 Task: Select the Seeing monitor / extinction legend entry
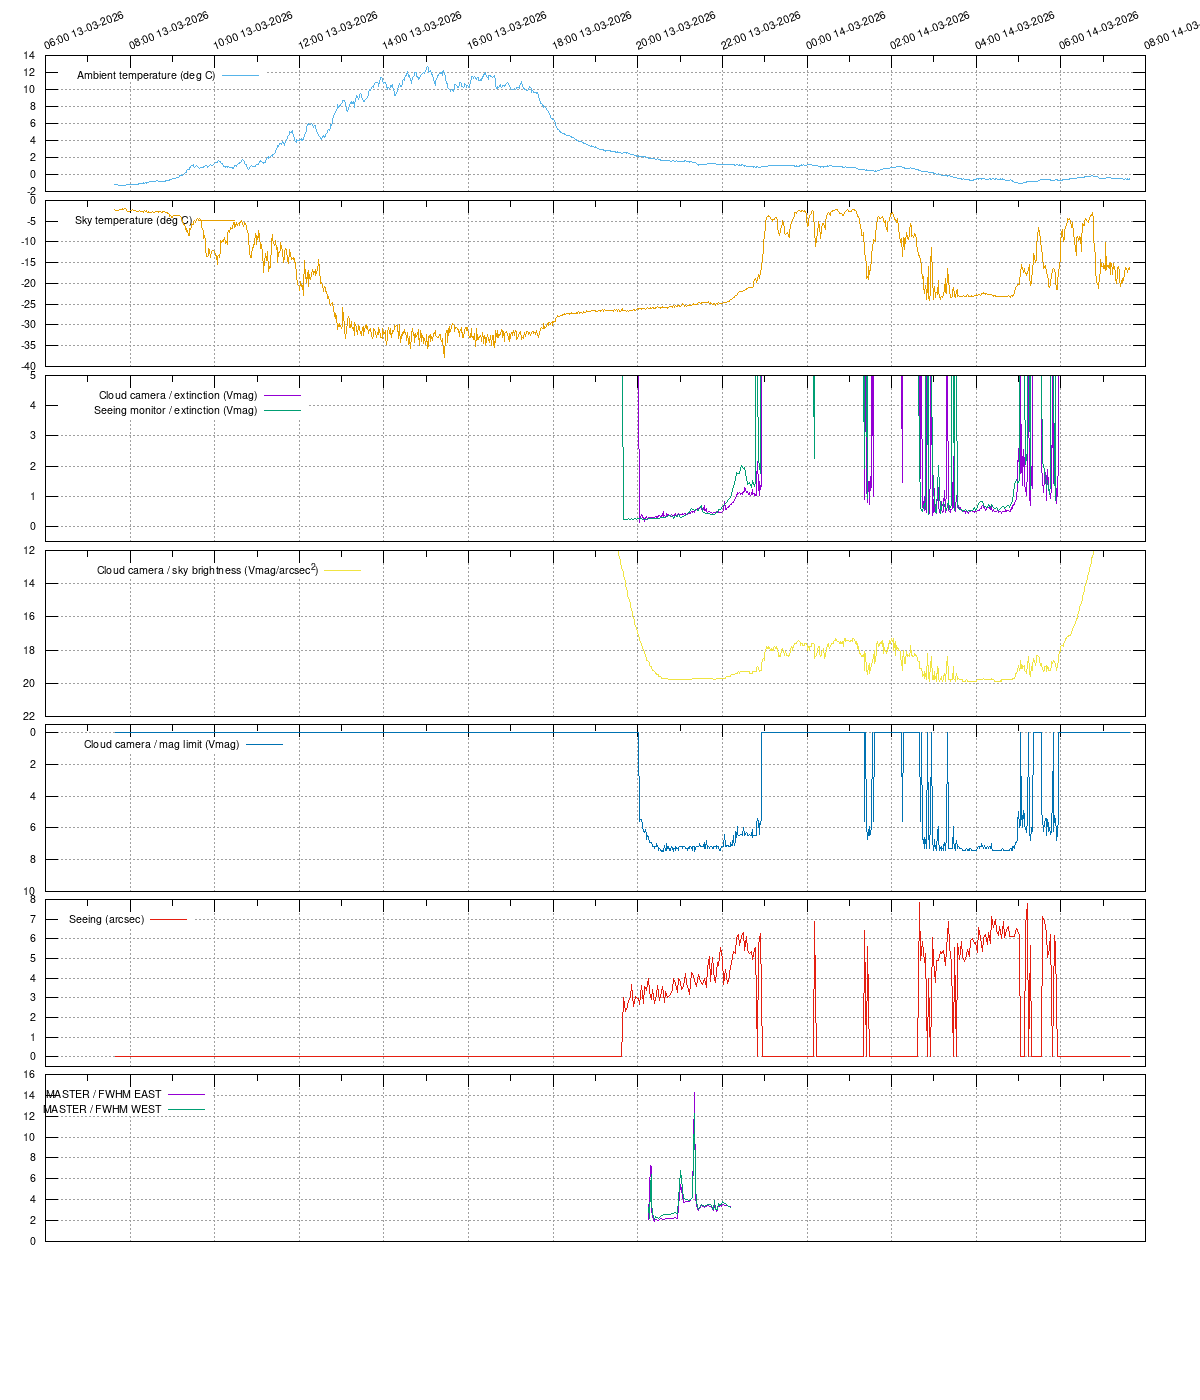coord(175,411)
